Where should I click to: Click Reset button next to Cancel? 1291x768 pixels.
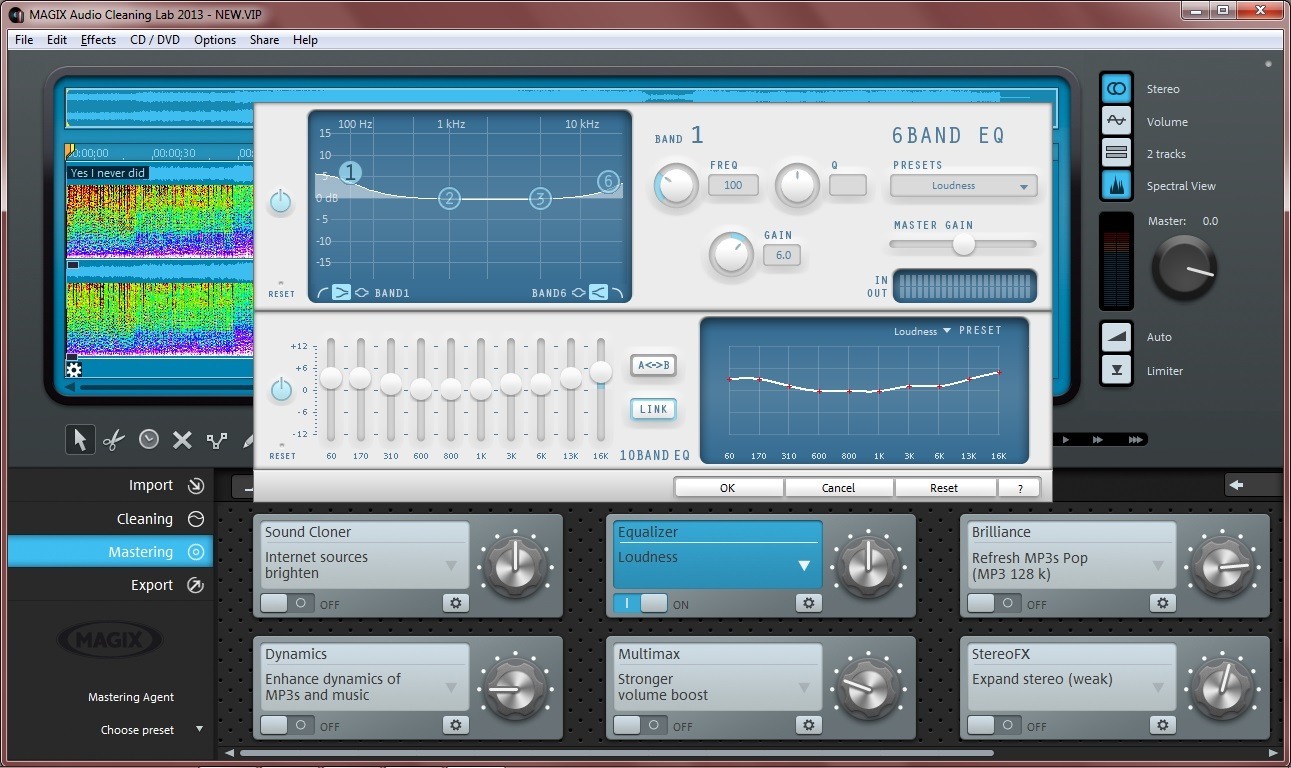[x=944, y=488]
